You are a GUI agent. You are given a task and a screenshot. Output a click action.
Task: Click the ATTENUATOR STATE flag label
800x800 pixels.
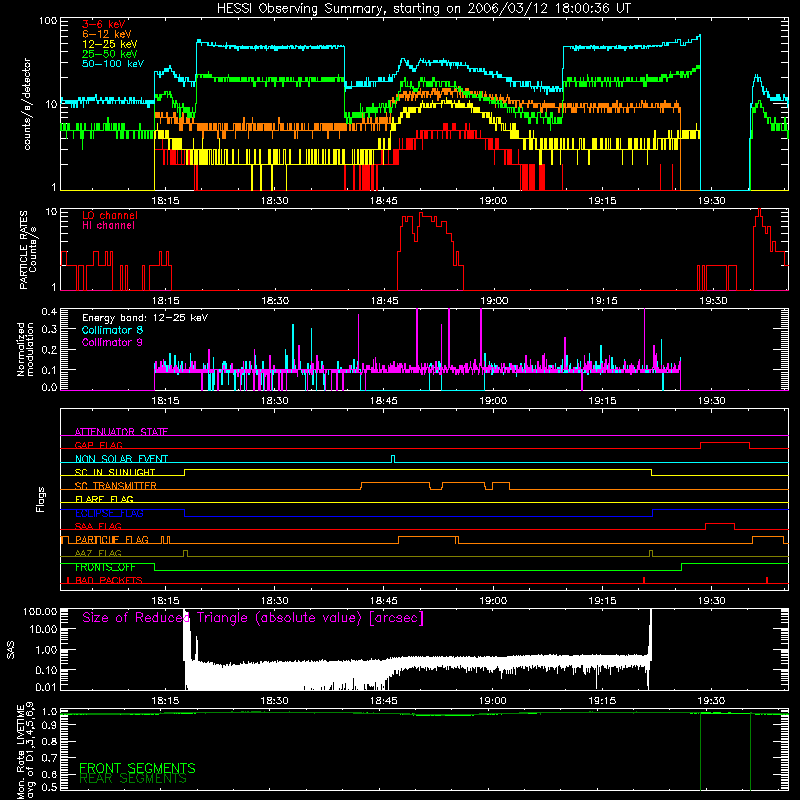click(x=121, y=432)
